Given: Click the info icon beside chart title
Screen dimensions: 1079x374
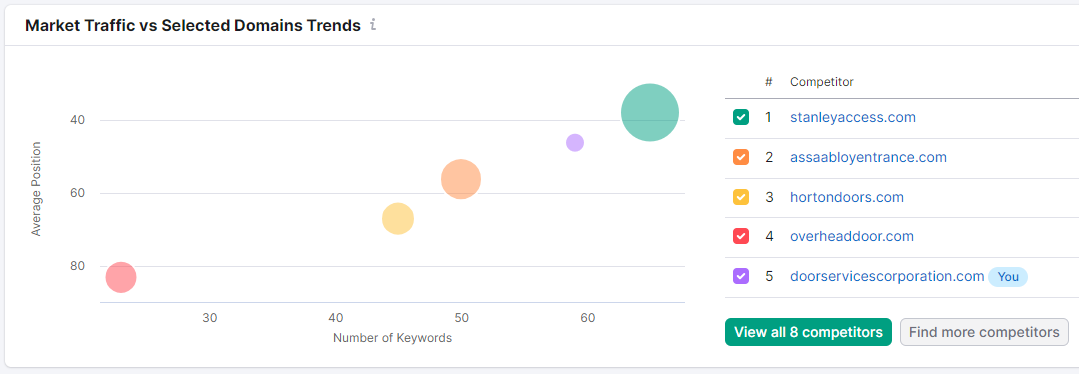Looking at the screenshot, I should coord(373,25).
